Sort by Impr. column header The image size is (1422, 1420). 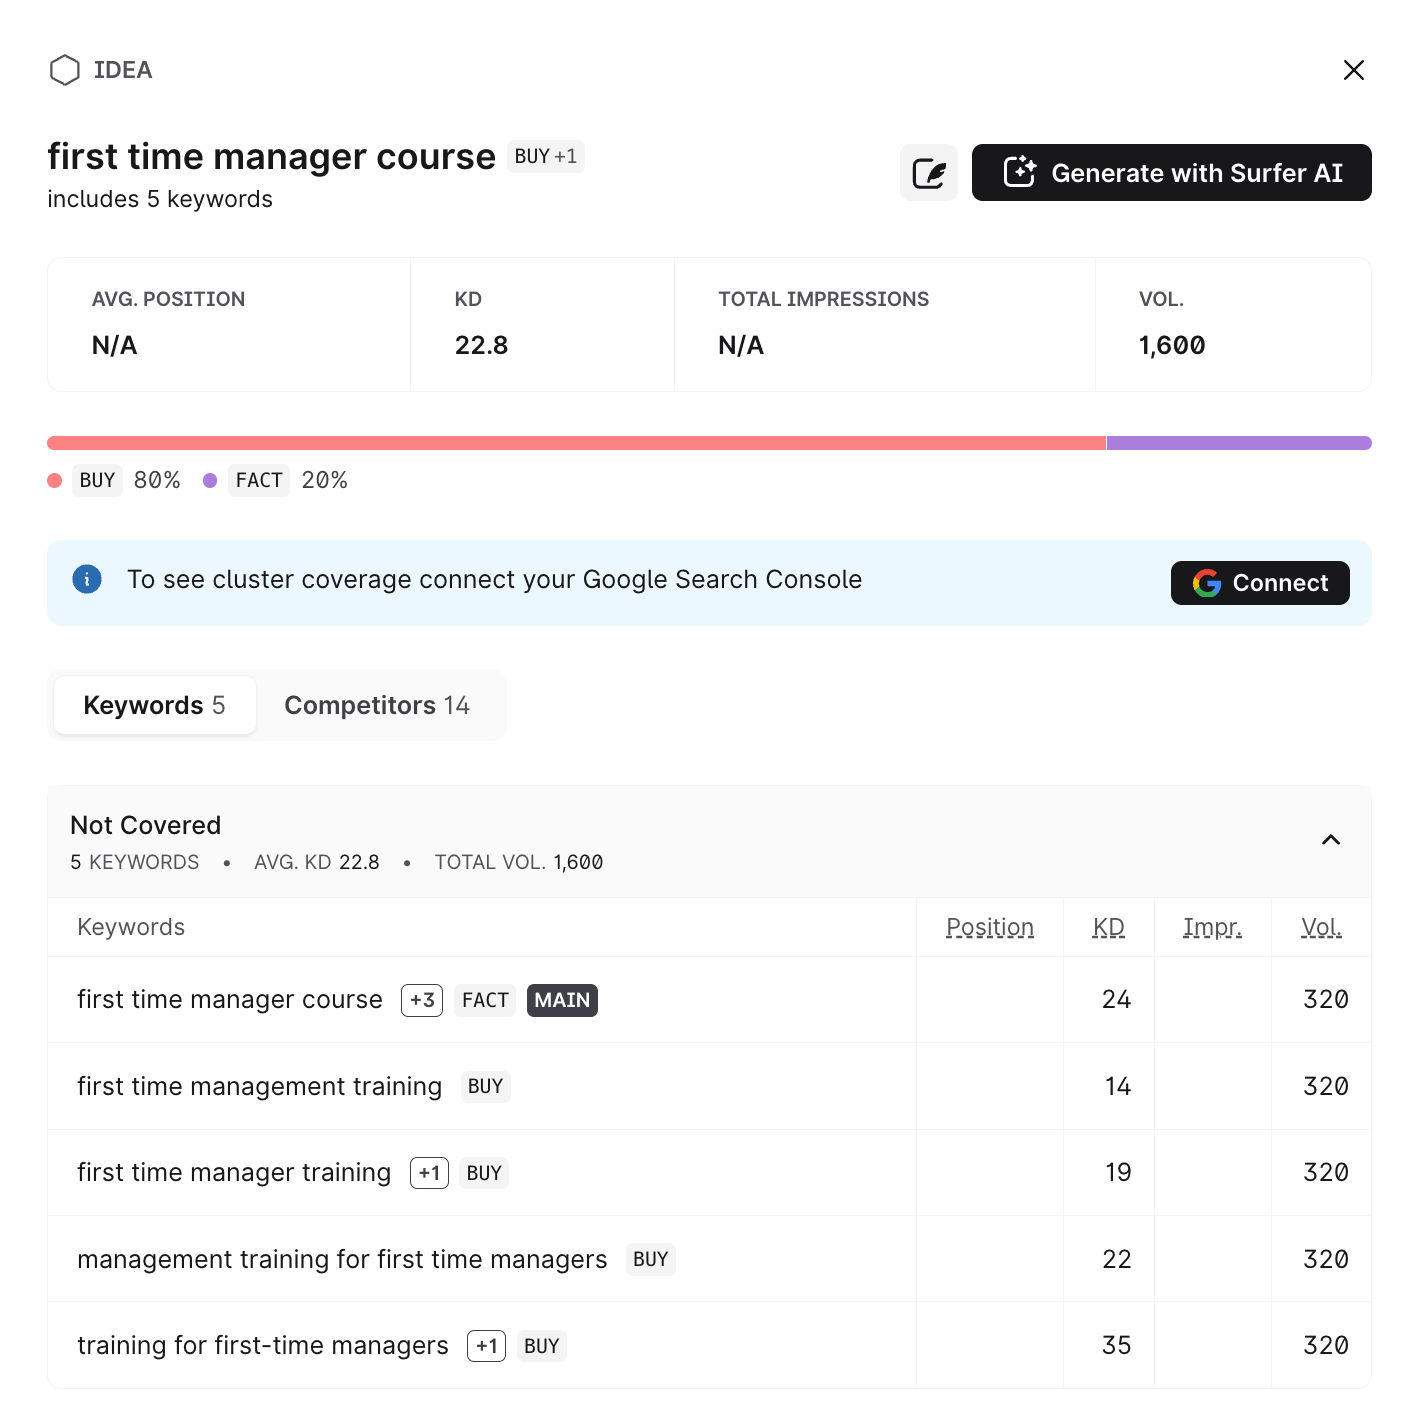pos(1212,928)
